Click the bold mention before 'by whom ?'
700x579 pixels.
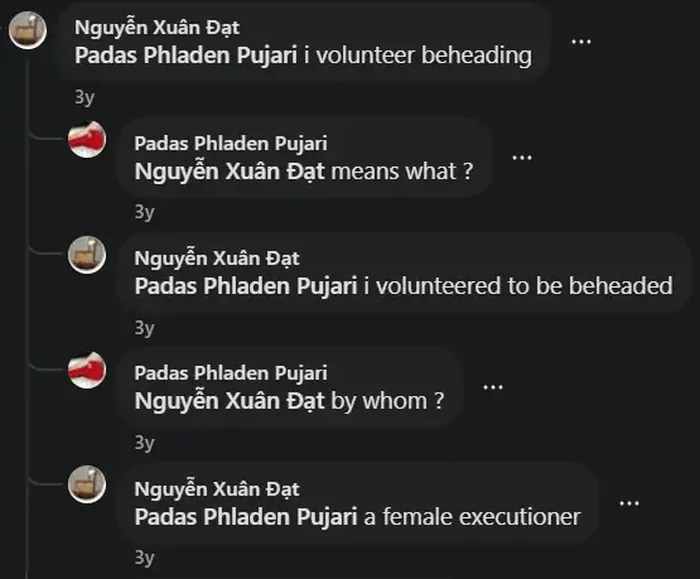[229, 401]
